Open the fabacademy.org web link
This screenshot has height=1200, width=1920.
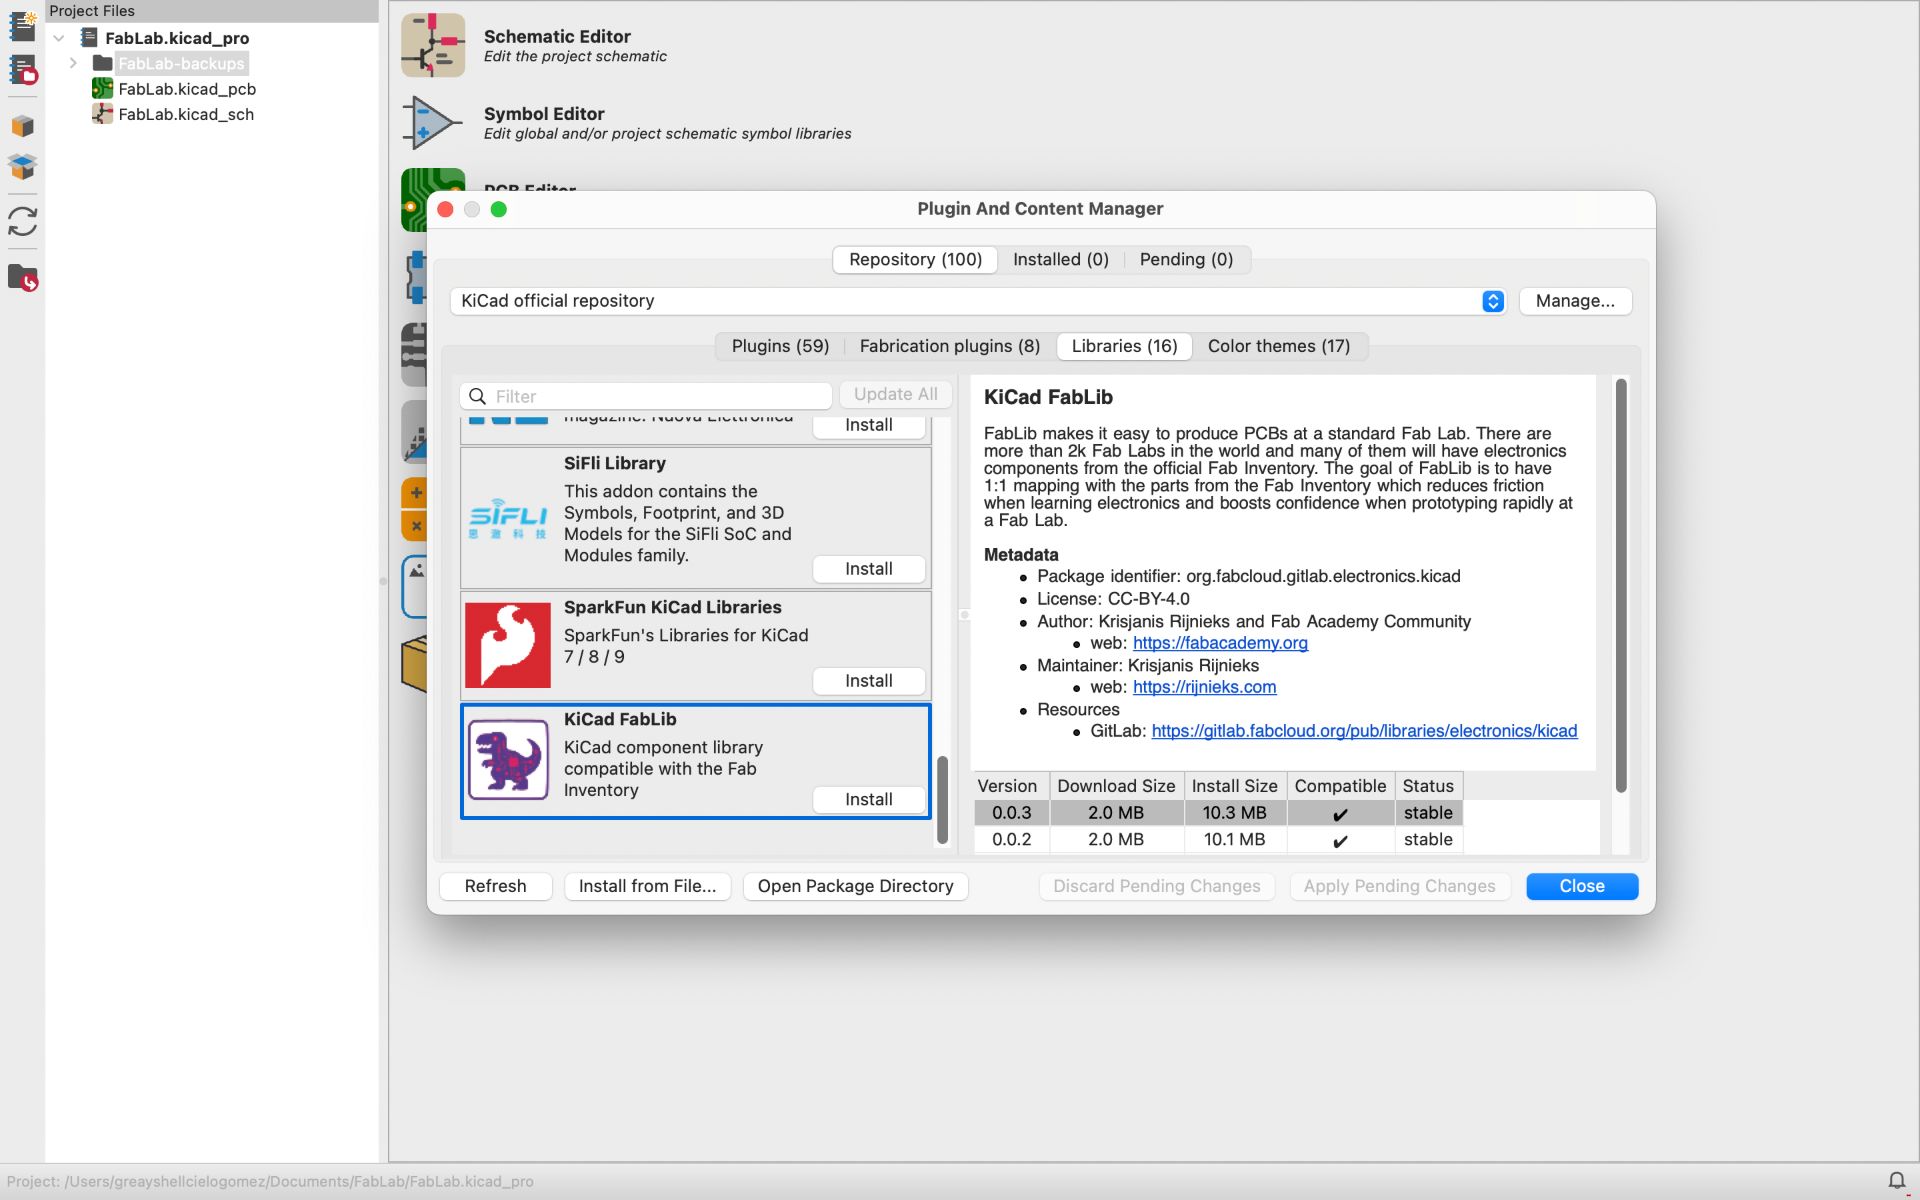point(1220,643)
